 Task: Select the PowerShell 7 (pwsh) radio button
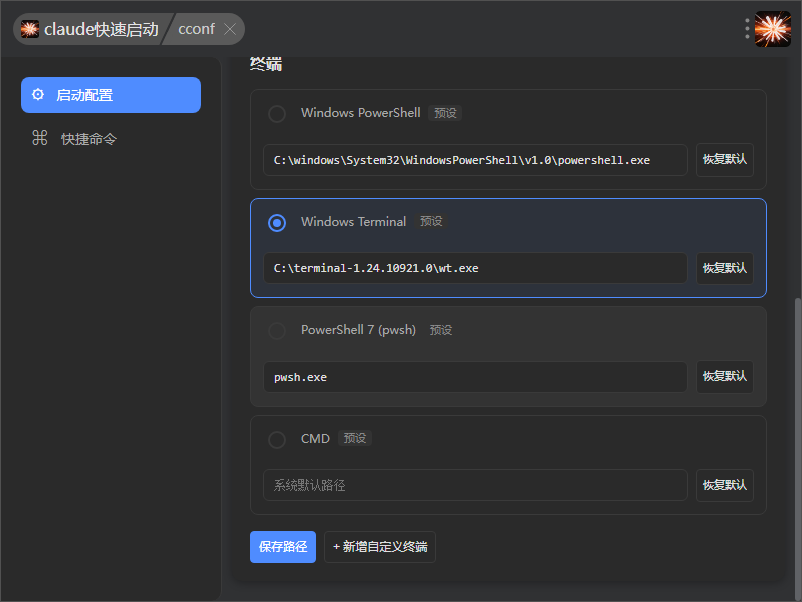277,331
